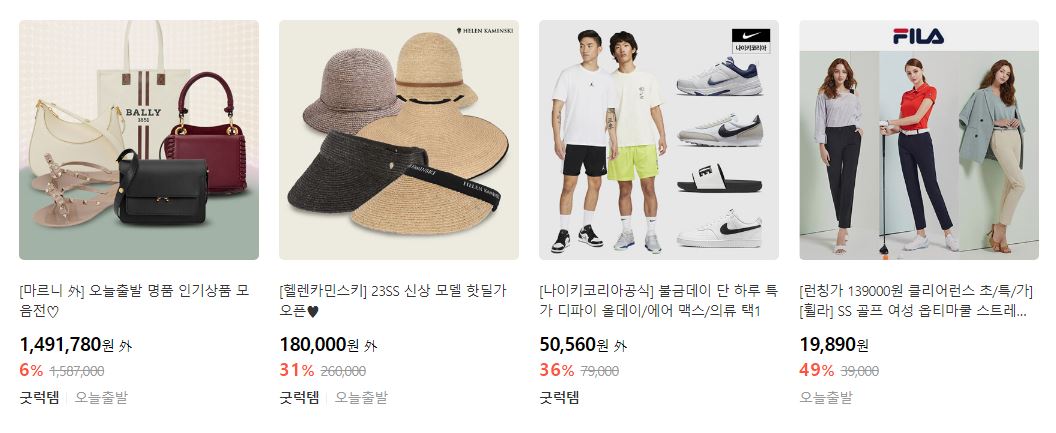The image size is (1056, 433).
Task: Open the 휠라 SS 골프 여성 title link
Action: point(917,301)
